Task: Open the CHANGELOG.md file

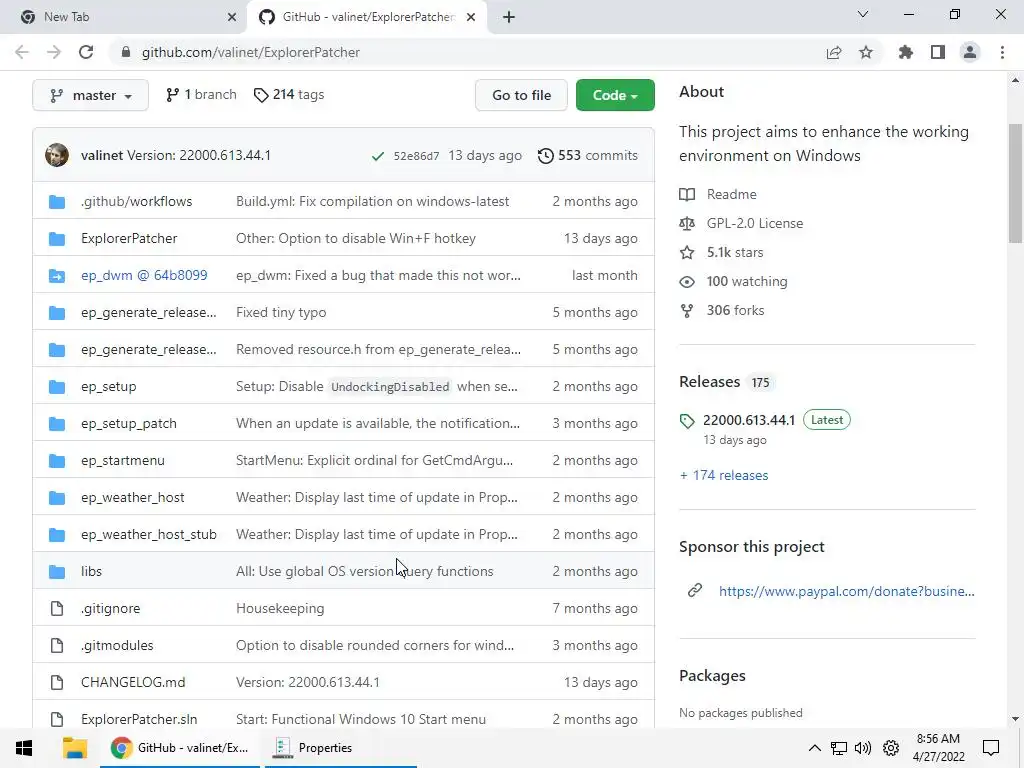Action: tap(133, 682)
